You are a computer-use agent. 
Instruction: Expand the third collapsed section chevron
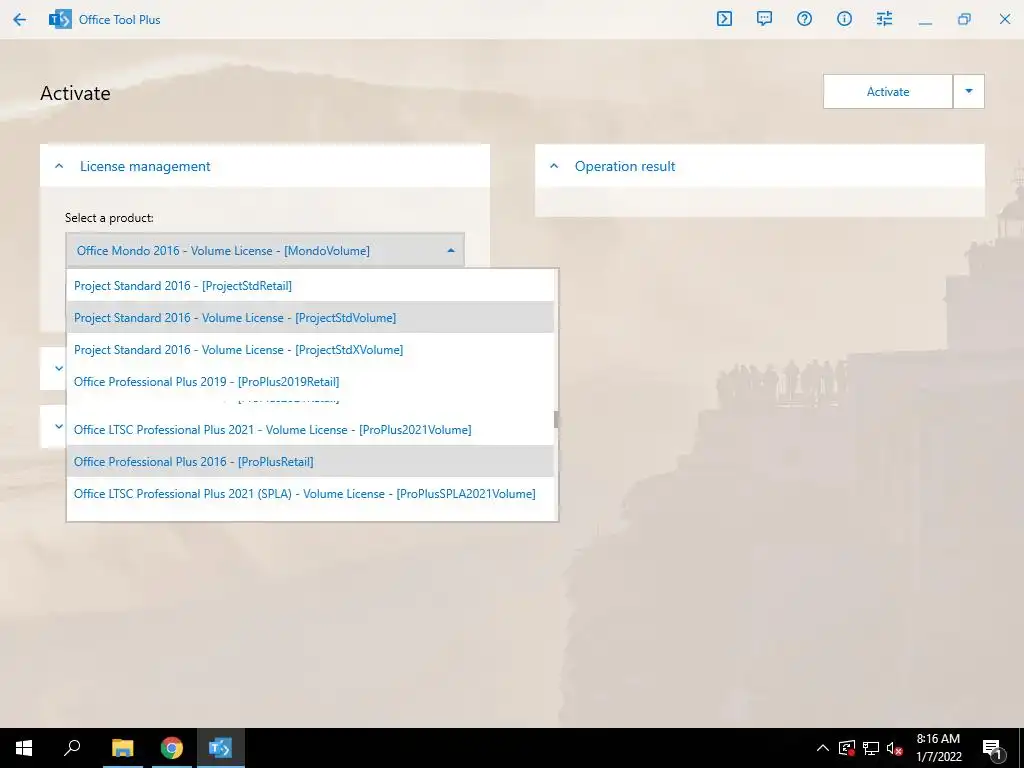(x=59, y=426)
